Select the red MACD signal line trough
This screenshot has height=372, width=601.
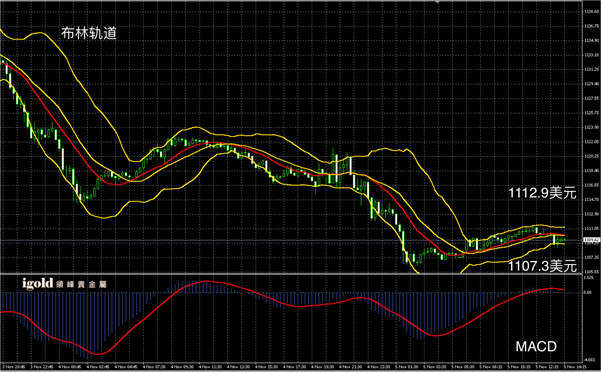pos(98,354)
